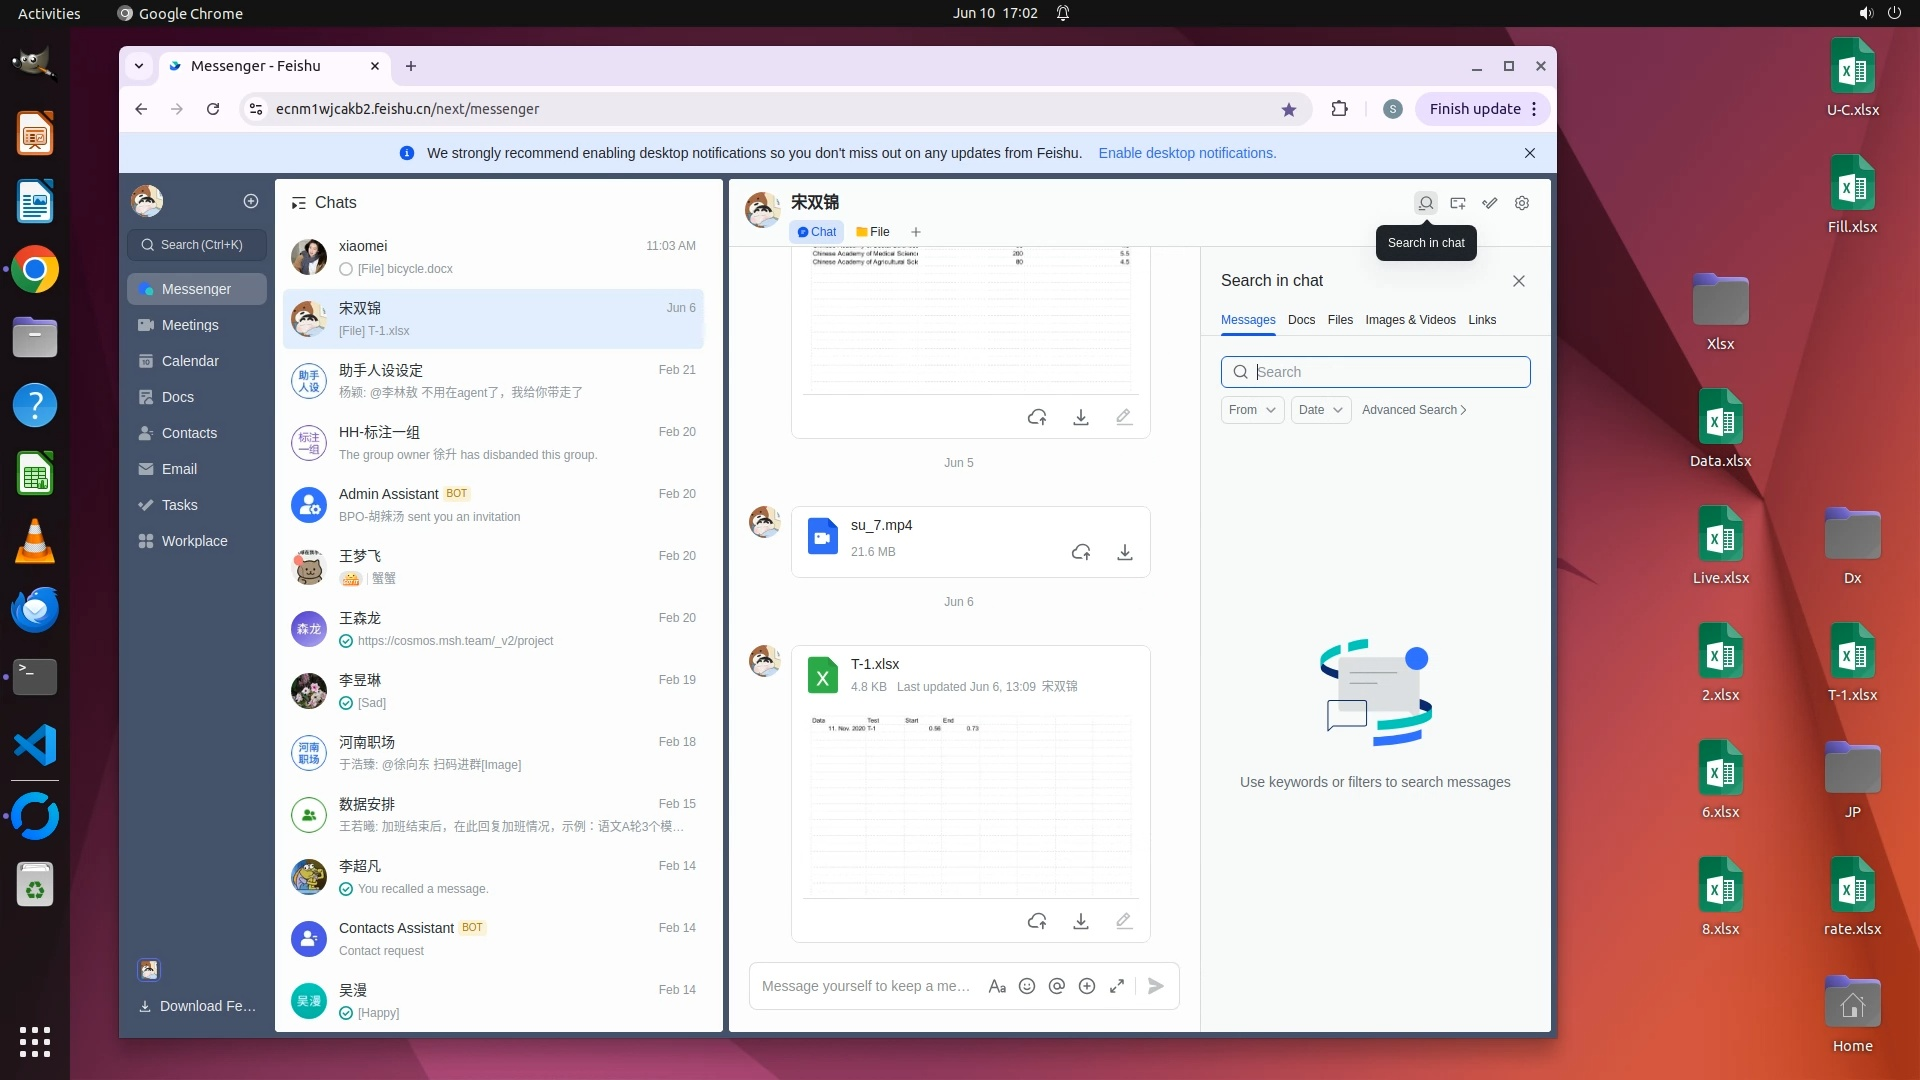Viewport: 1920px width, 1080px height.
Task: Open emoji picker in message box
Action: tap(1027, 986)
